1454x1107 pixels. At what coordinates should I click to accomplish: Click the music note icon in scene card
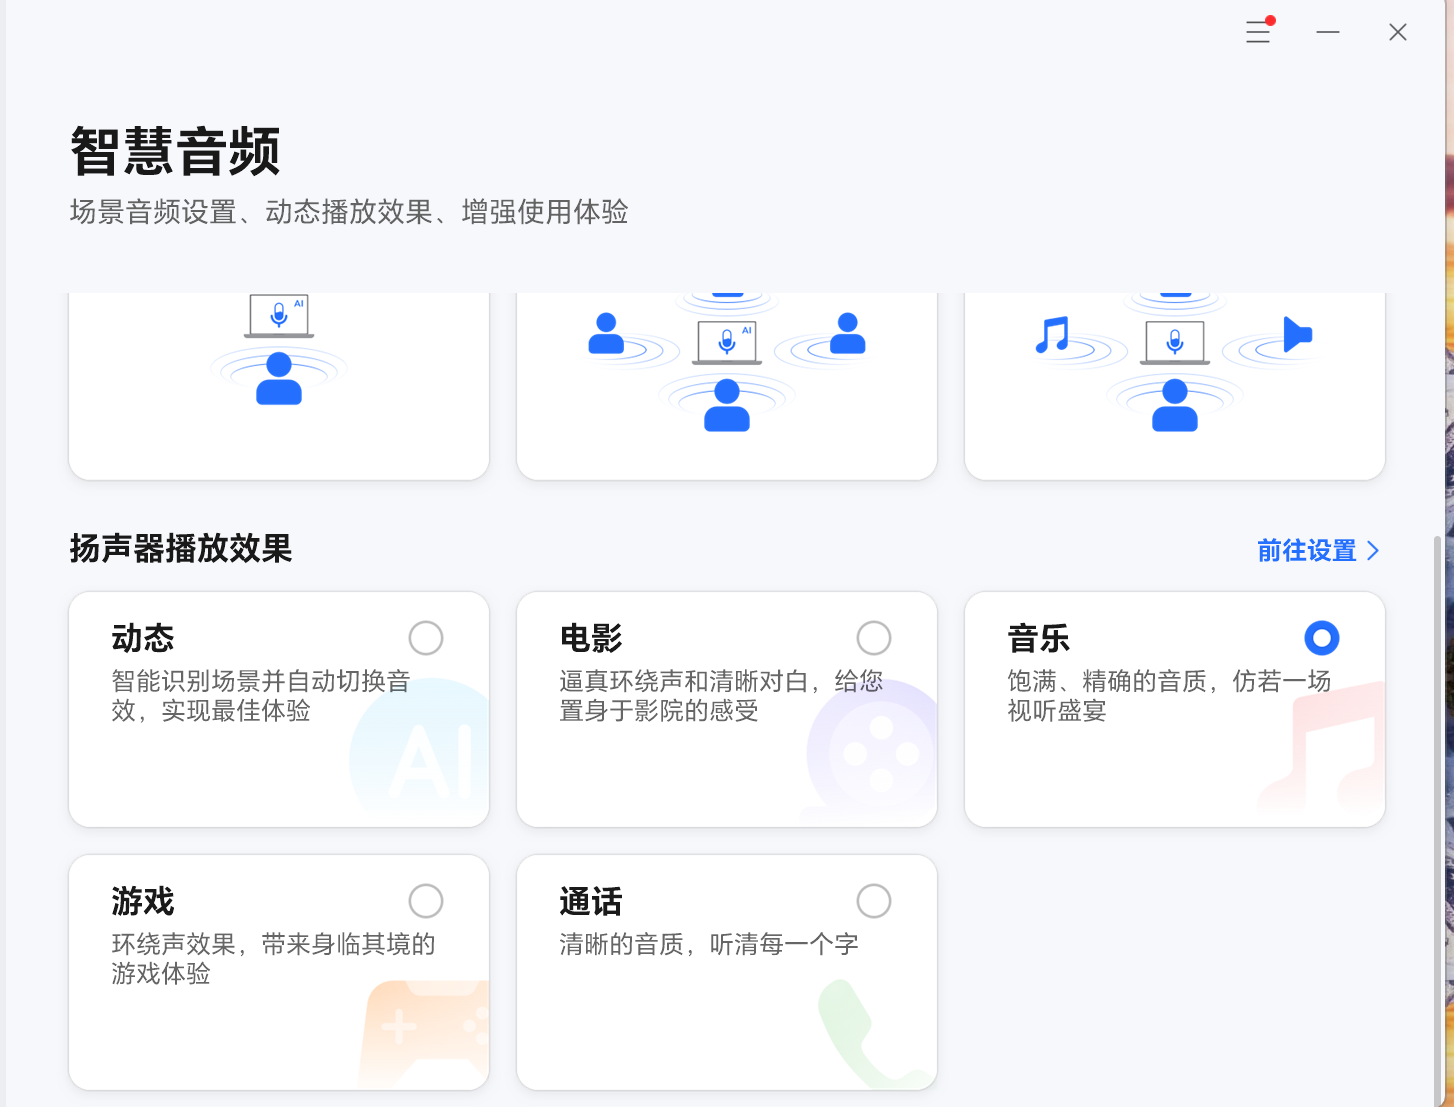[x=1052, y=335]
